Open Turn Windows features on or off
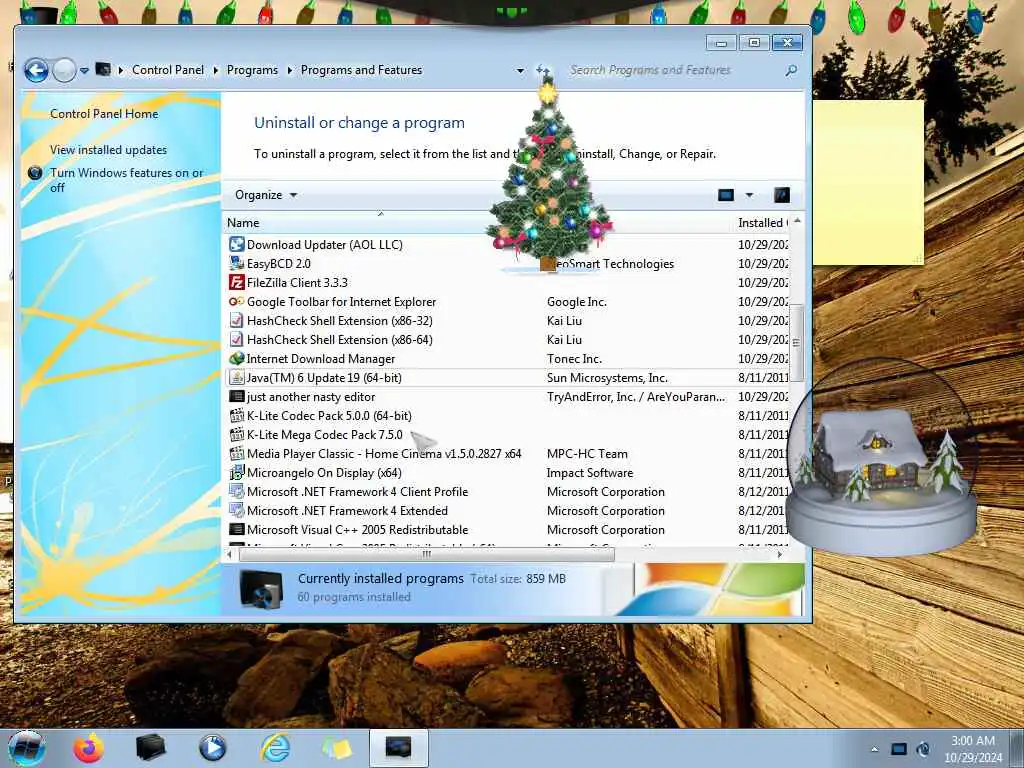The width and height of the screenshot is (1024, 768). point(127,180)
